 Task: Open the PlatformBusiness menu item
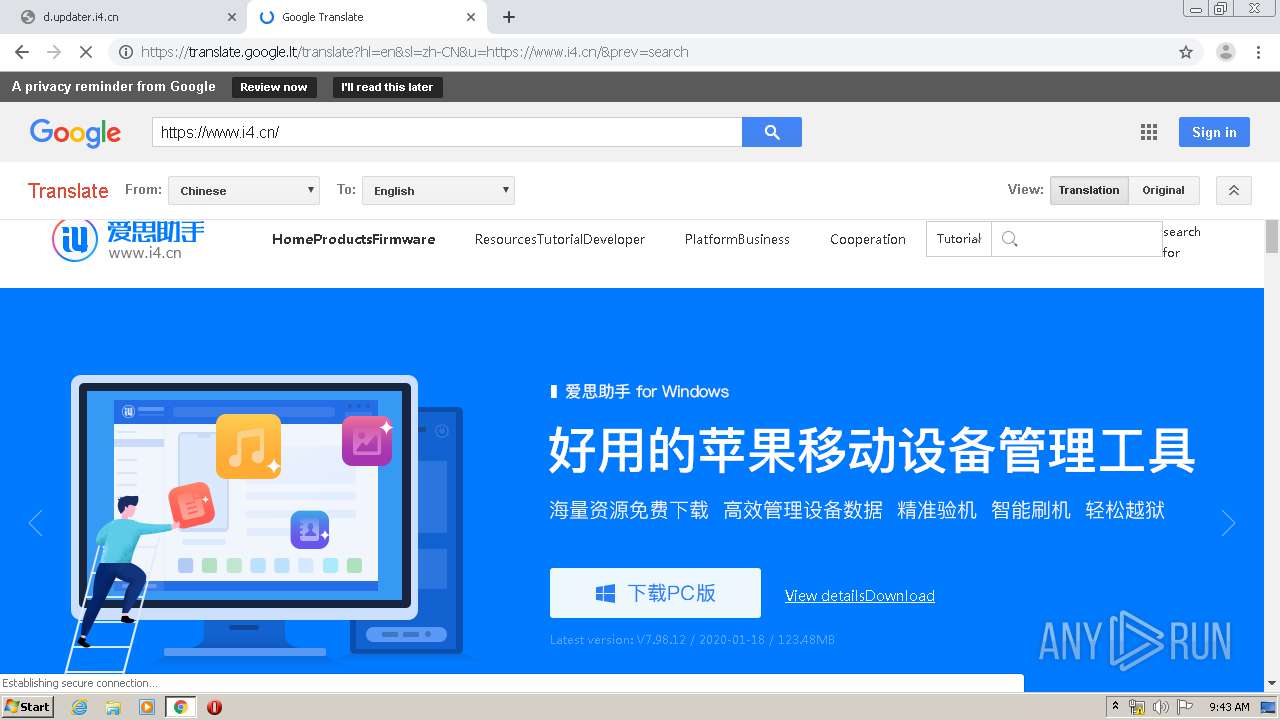tap(737, 239)
